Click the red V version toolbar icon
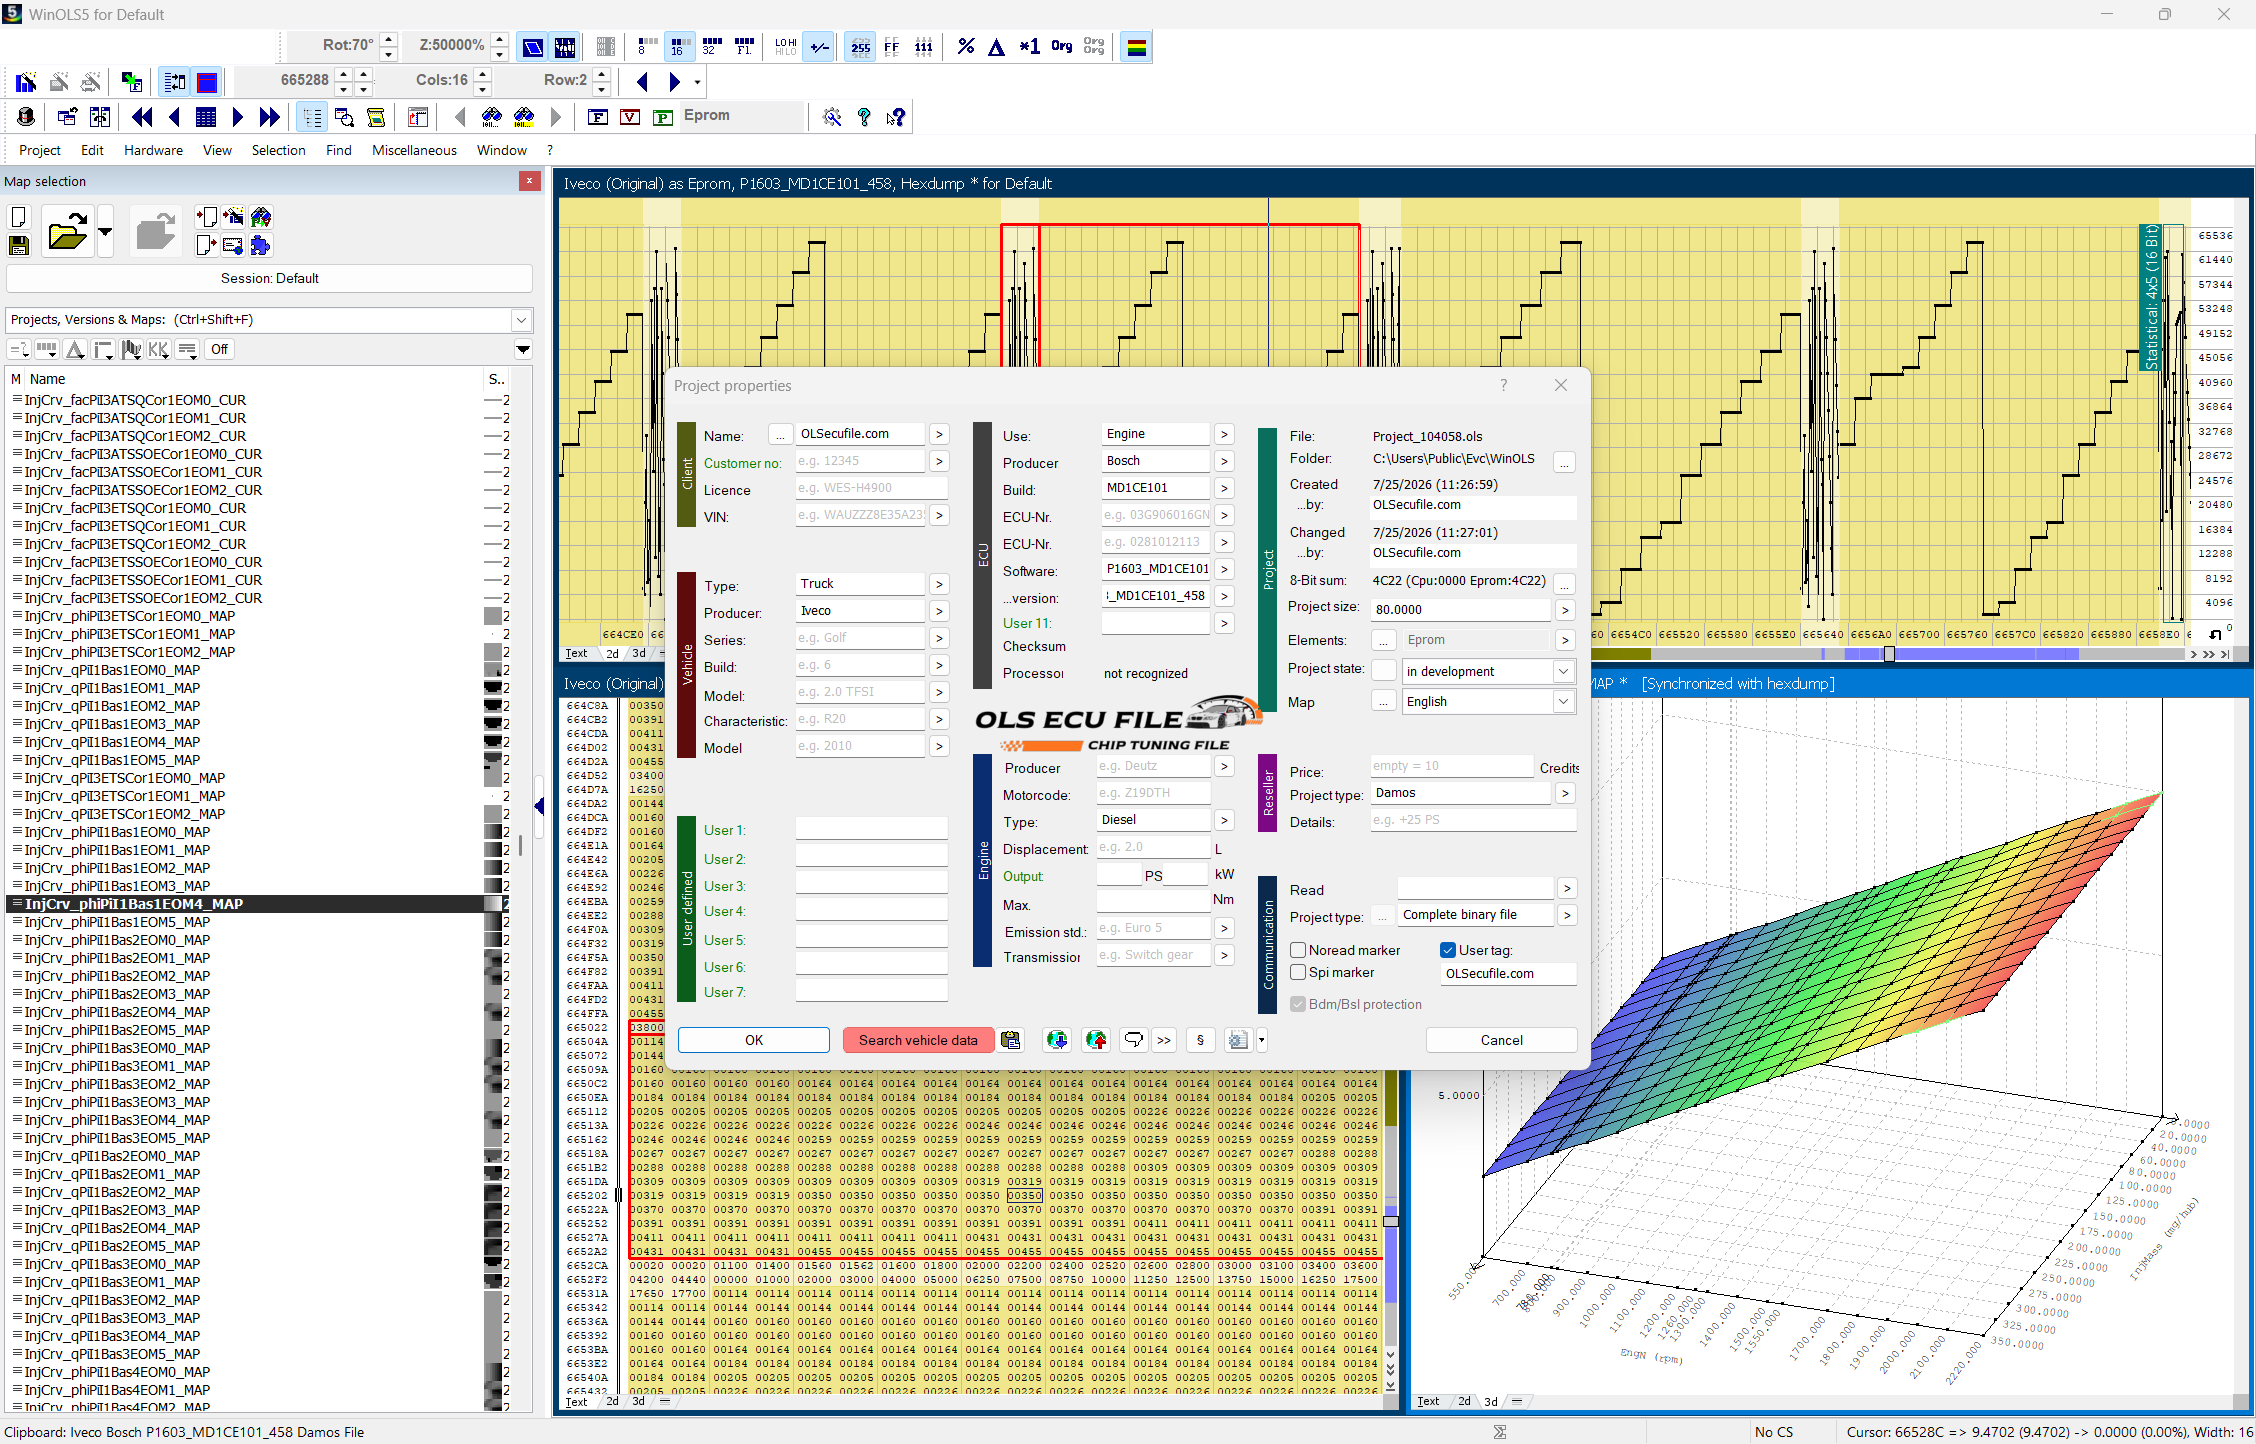The width and height of the screenshot is (2256, 1444). pyautogui.click(x=630, y=117)
